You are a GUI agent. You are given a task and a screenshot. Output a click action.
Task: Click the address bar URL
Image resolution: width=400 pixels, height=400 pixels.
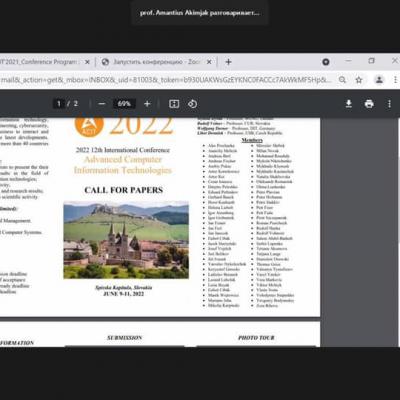click(x=166, y=80)
